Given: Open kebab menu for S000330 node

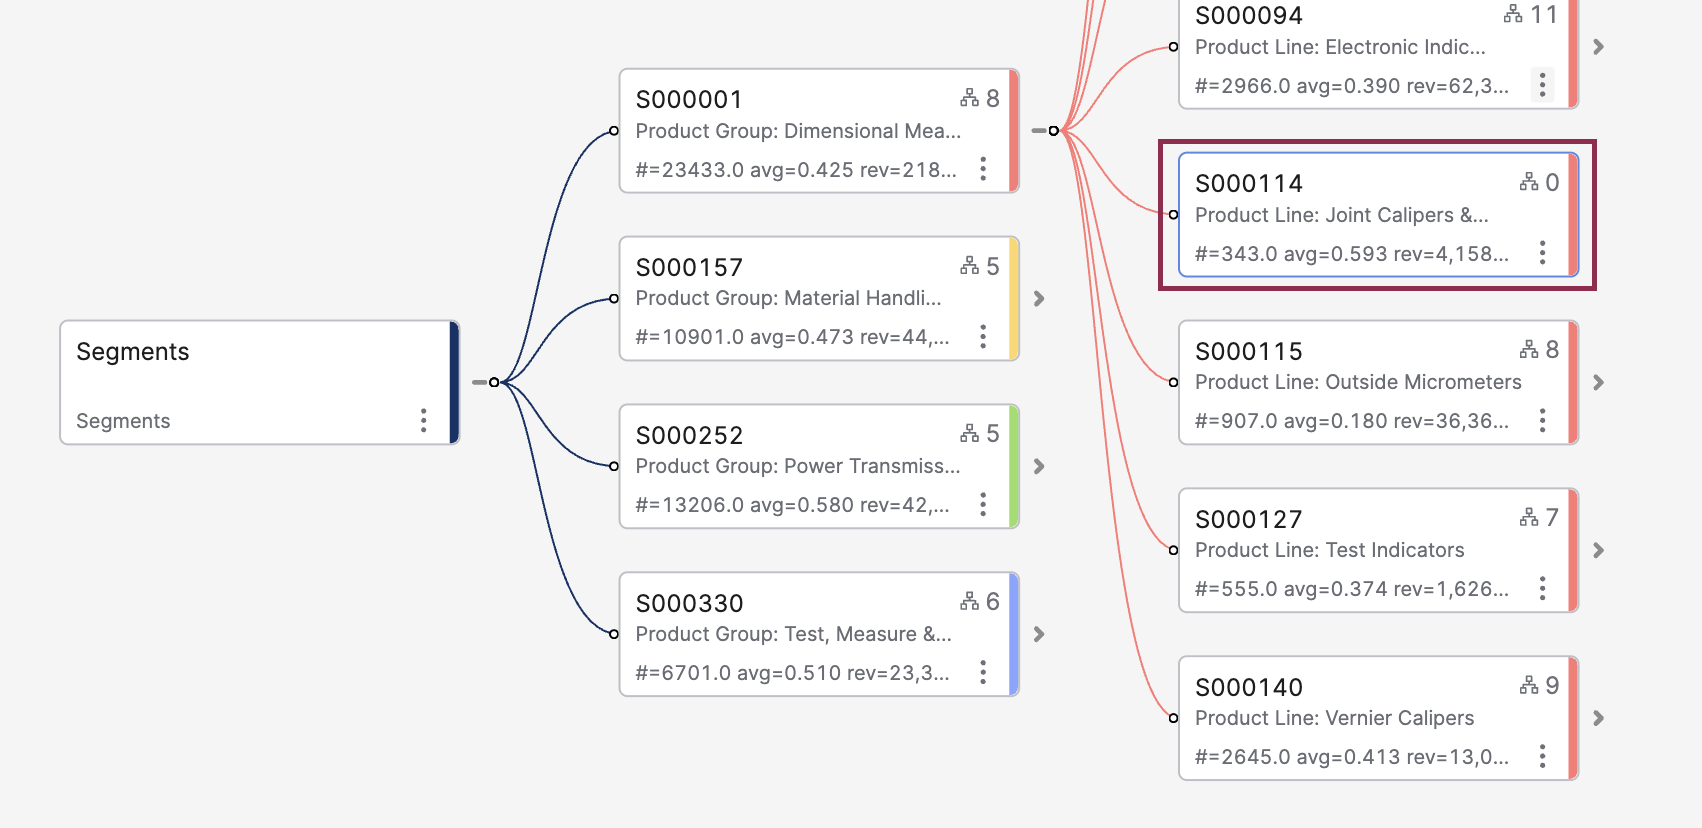Looking at the screenshot, I should point(983,672).
